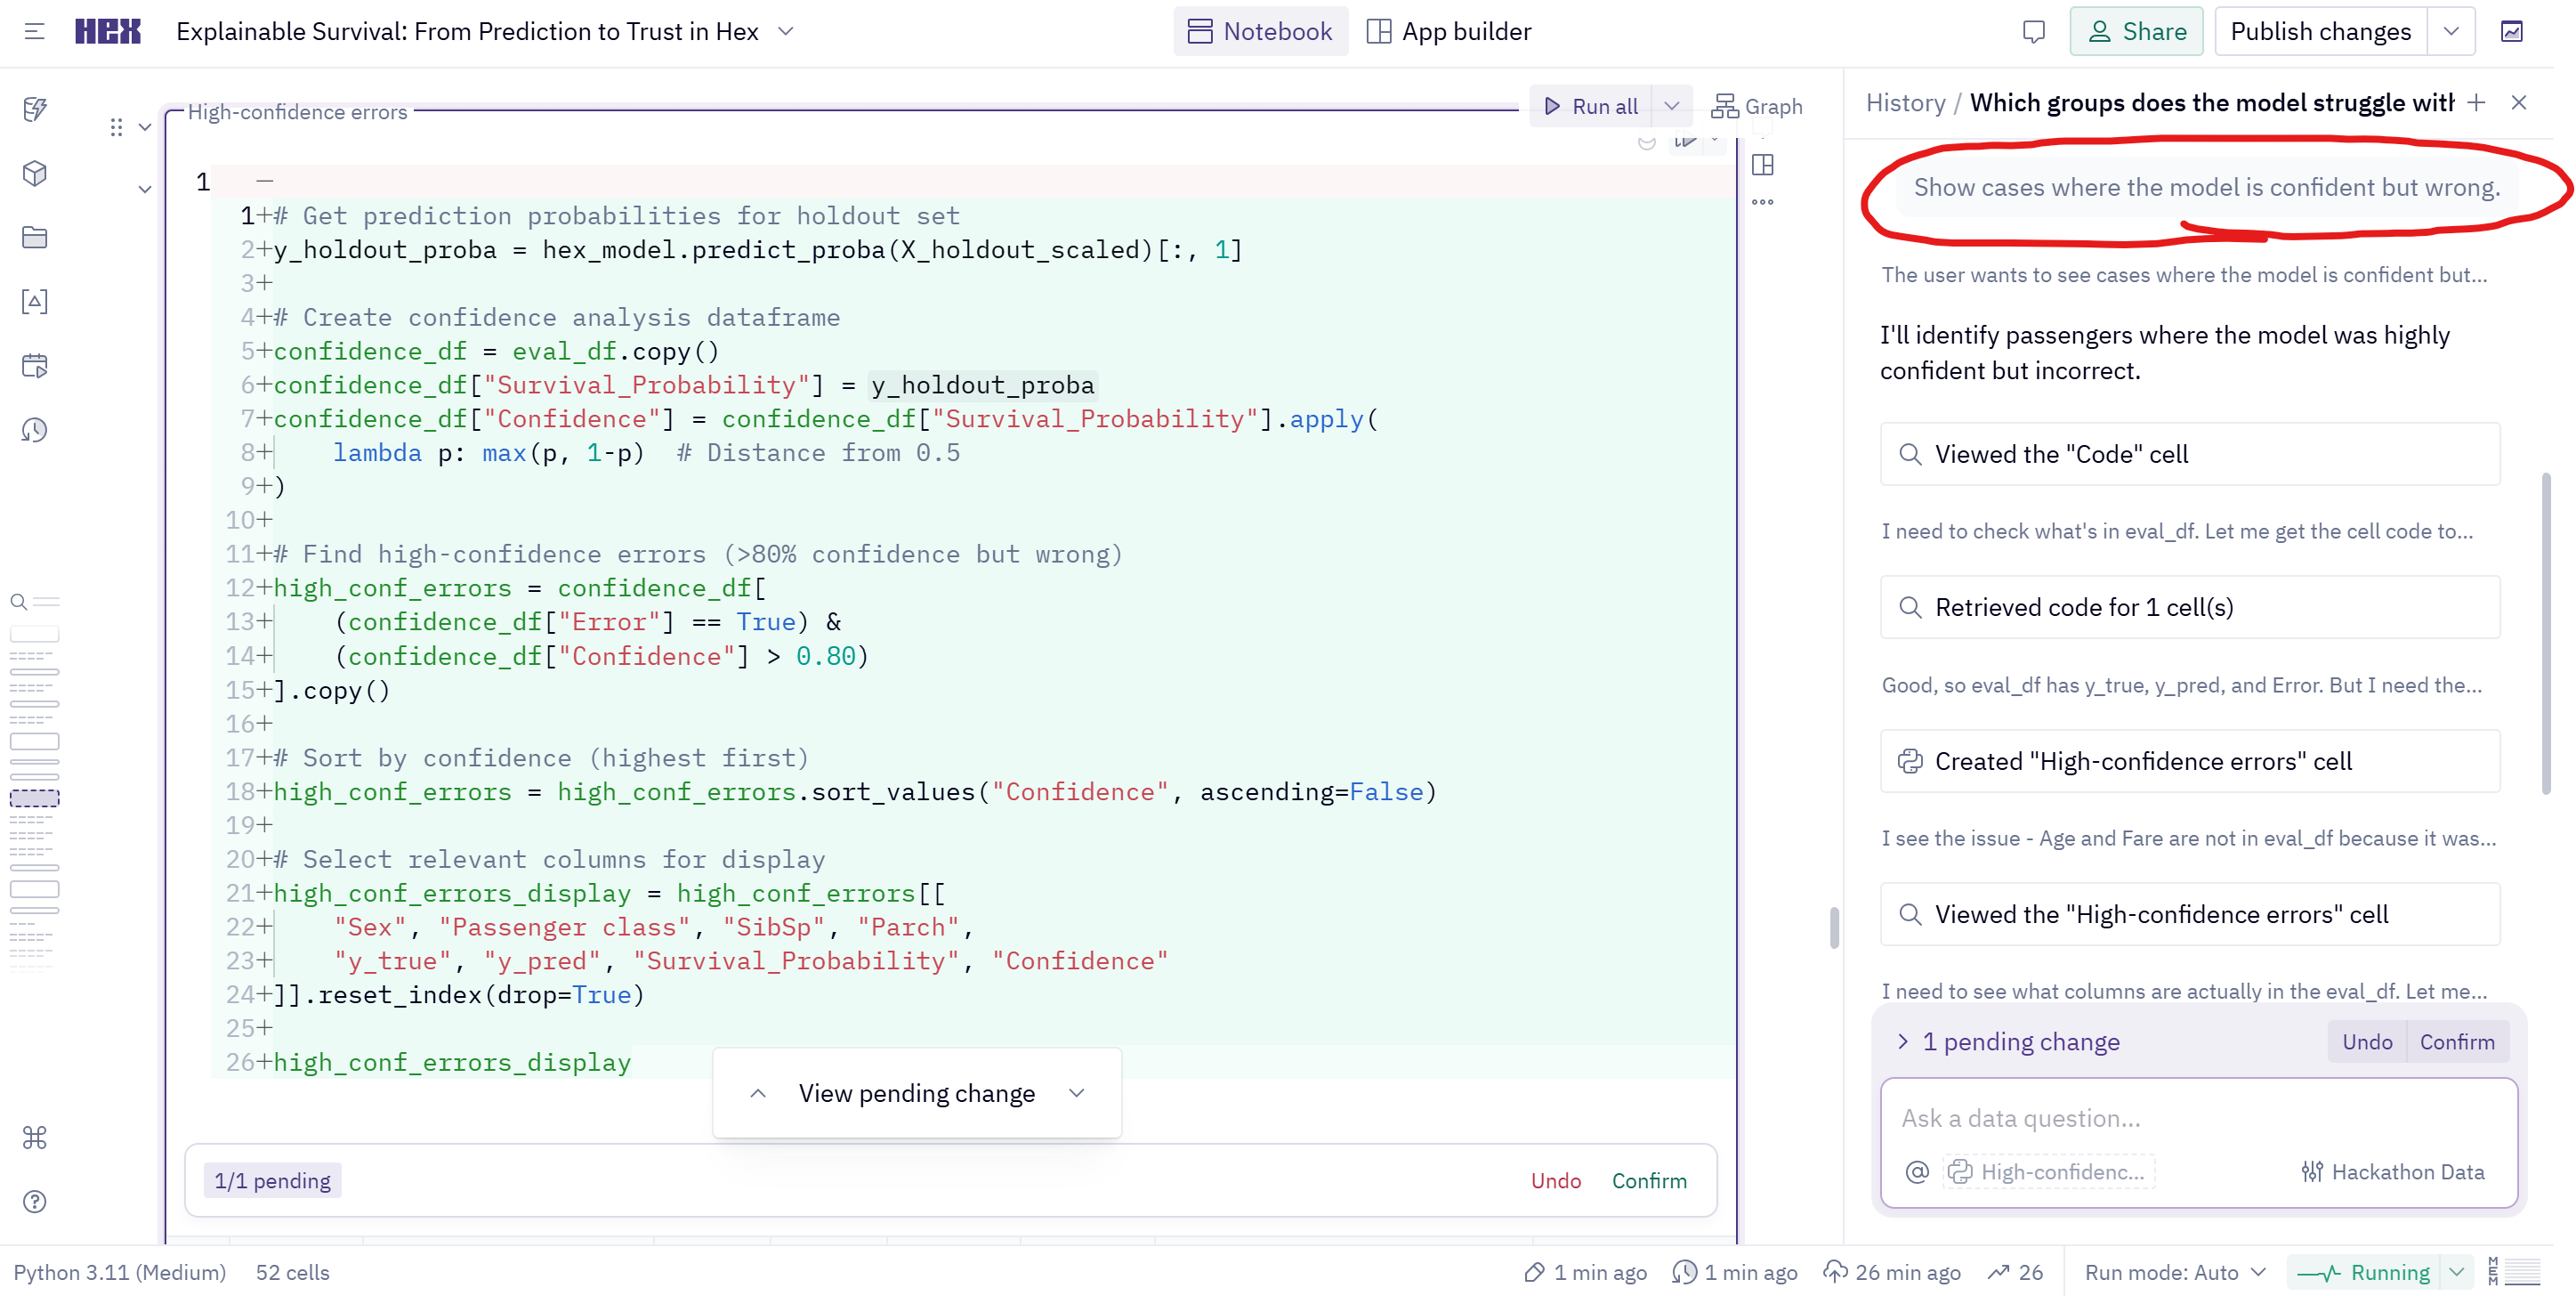This screenshot has width=2576, height=1296.
Task: Switch to the App builder tab
Action: click(1449, 32)
